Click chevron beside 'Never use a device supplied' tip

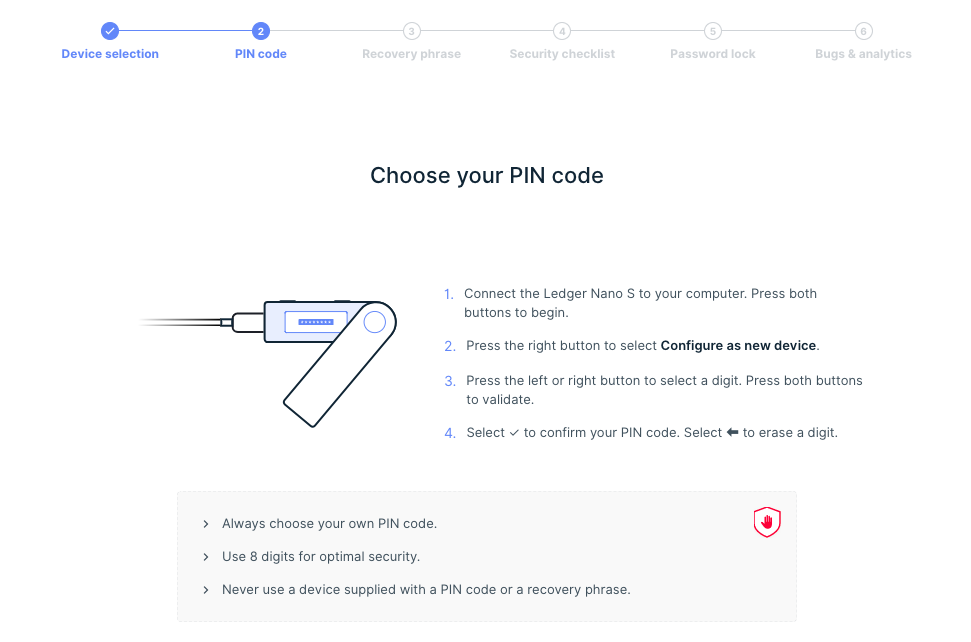(x=206, y=590)
